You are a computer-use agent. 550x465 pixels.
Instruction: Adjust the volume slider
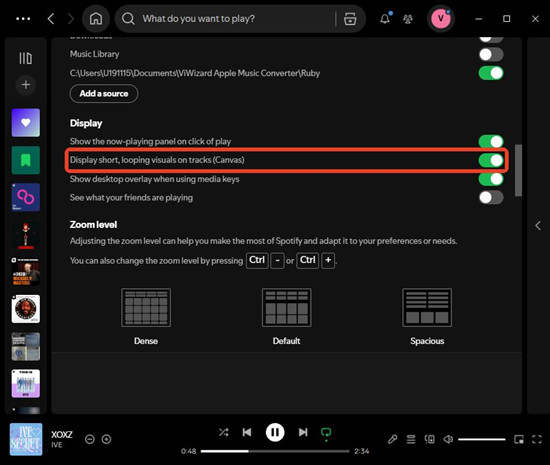(482, 439)
